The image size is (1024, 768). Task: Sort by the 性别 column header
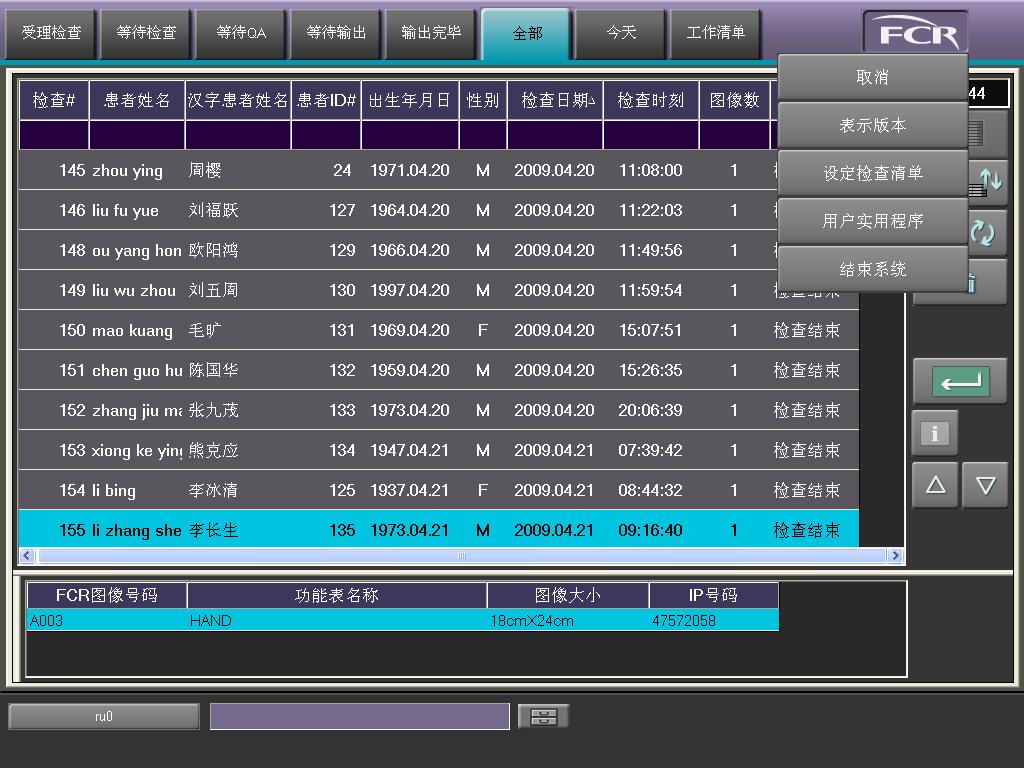(483, 101)
